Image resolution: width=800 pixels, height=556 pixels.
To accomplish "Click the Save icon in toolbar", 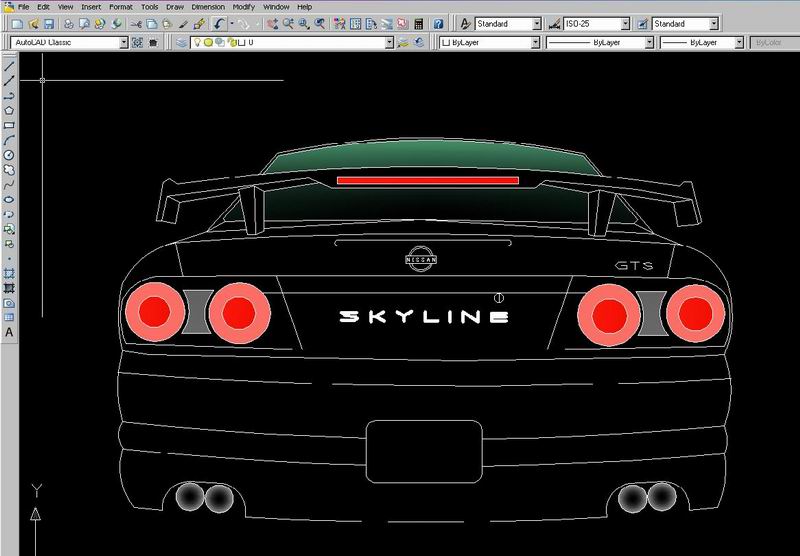I will point(49,22).
